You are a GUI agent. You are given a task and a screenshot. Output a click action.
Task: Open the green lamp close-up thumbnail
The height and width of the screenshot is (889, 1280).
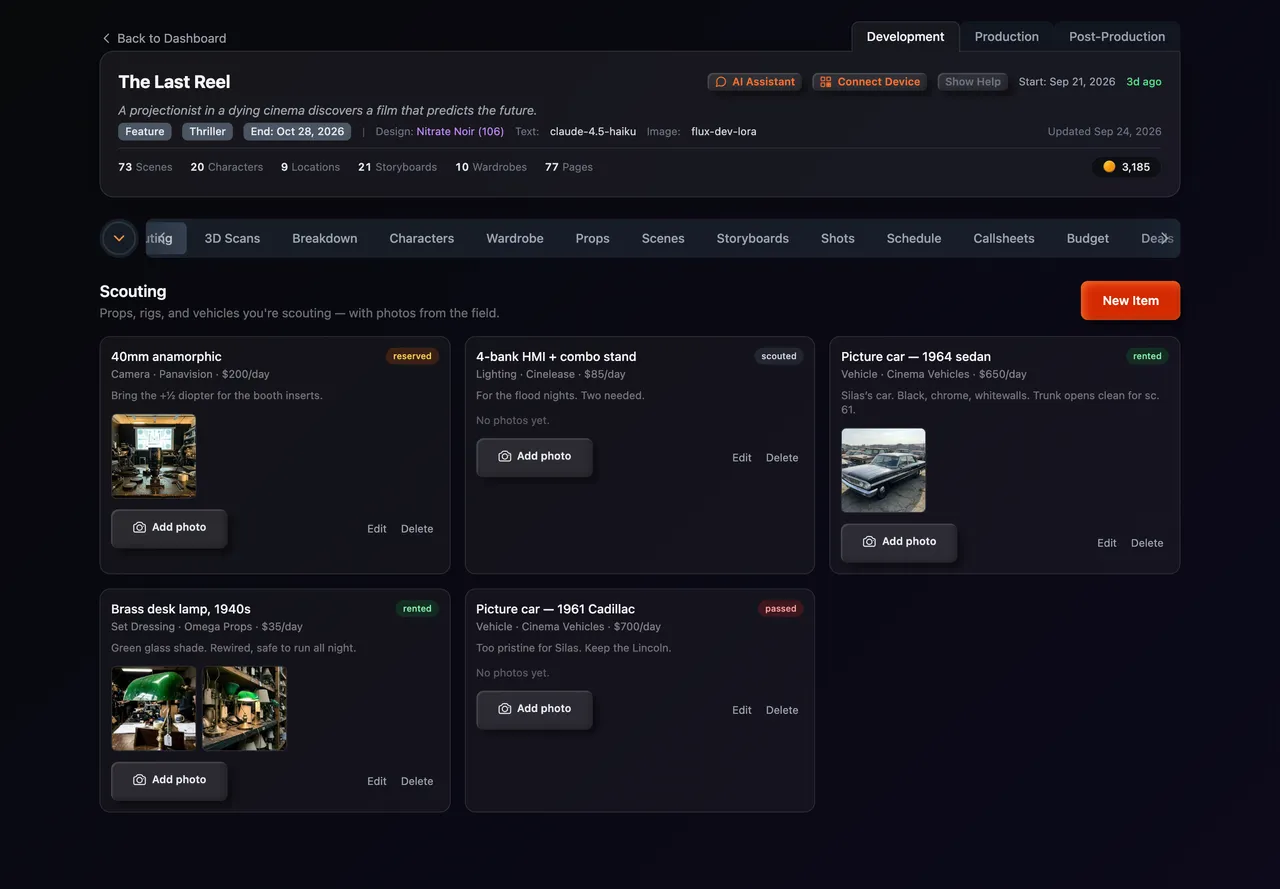pyautogui.click(x=154, y=708)
